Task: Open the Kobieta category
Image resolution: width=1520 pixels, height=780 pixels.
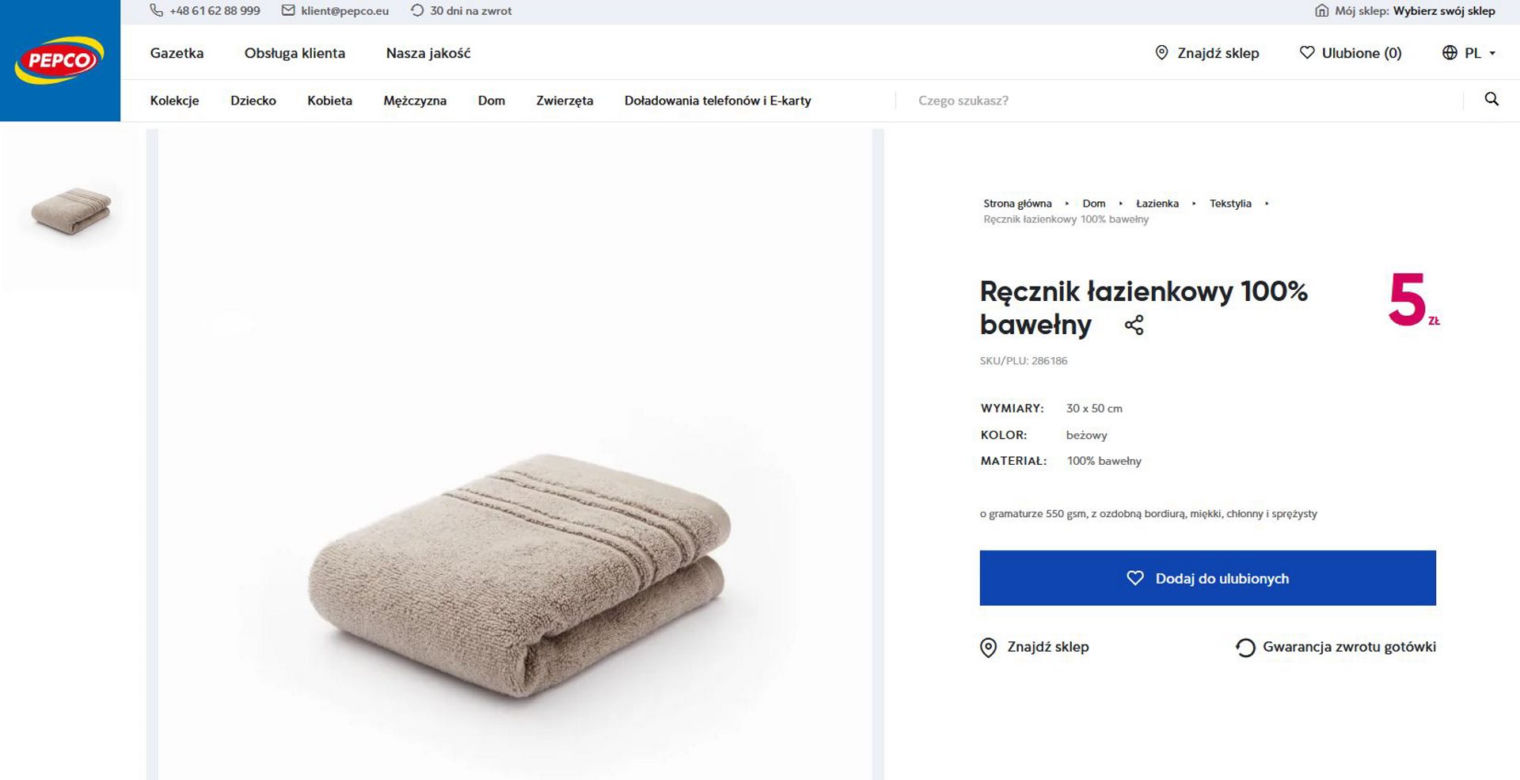Action: click(x=330, y=100)
